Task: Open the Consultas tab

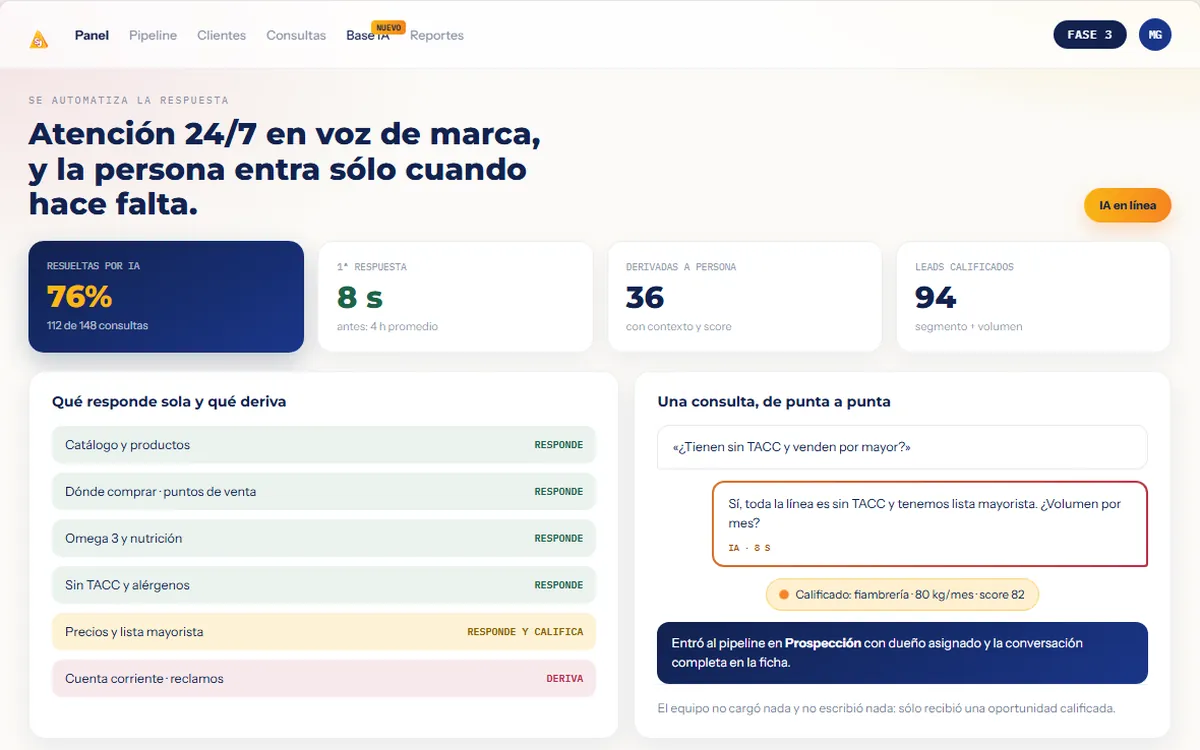Action: click(296, 35)
